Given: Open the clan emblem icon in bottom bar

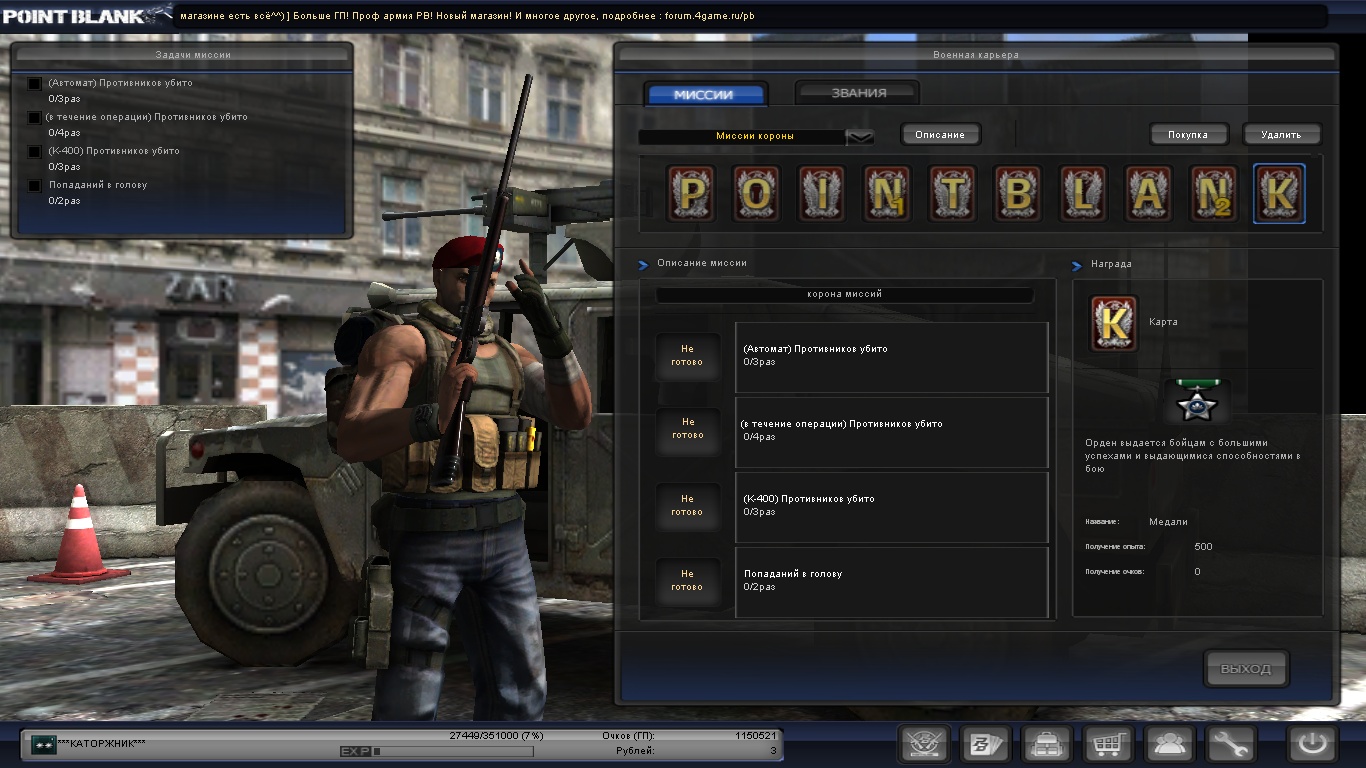Looking at the screenshot, I should click(x=924, y=744).
